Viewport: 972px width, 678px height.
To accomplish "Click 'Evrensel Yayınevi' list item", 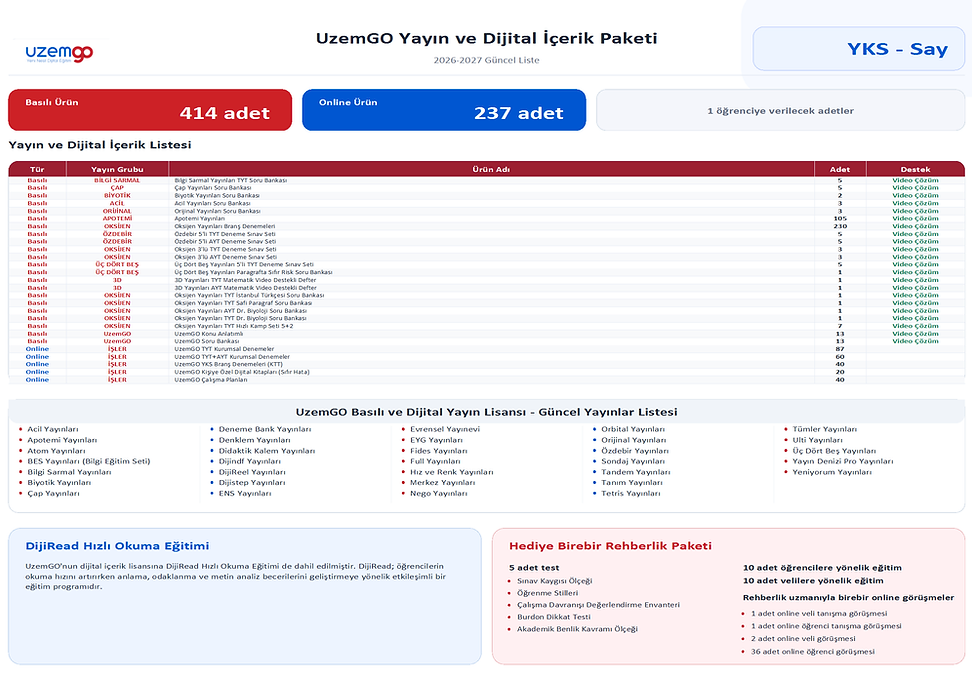I will click(445, 429).
